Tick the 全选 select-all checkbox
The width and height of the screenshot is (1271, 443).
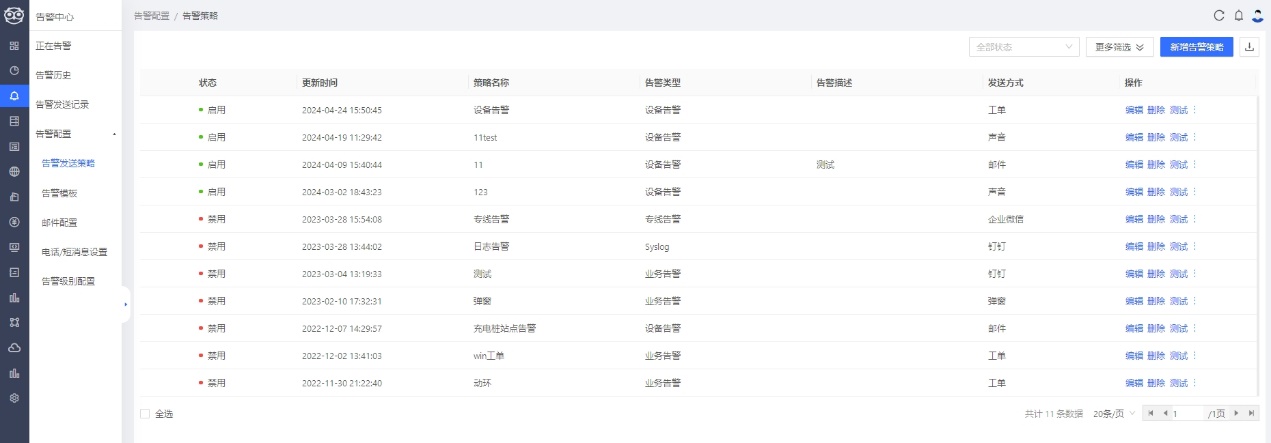(145, 413)
